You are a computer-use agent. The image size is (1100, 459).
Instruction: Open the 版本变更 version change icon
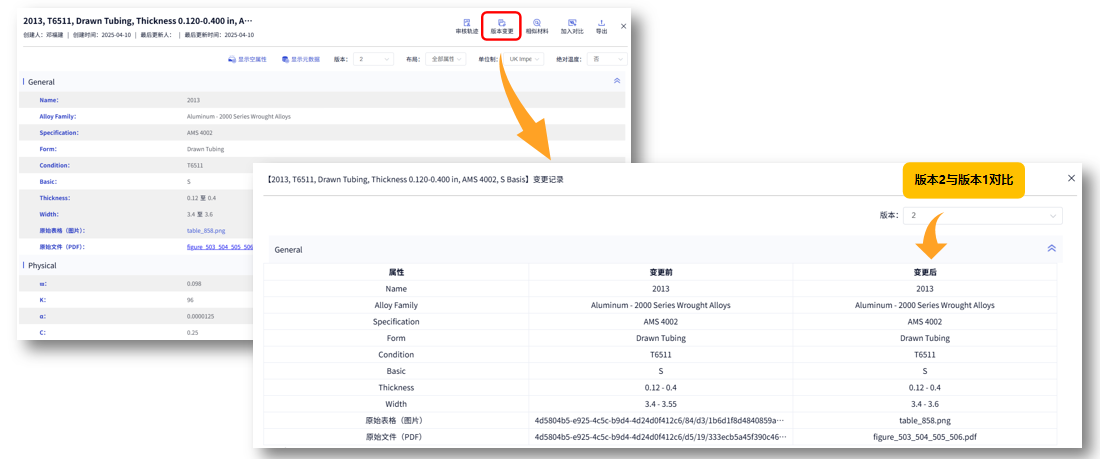tap(502, 26)
